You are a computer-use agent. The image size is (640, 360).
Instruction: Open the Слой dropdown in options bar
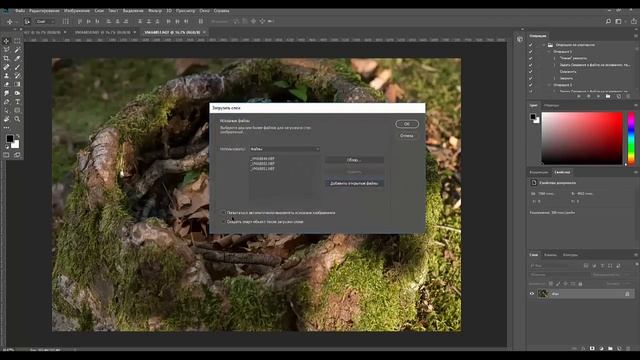45,21
